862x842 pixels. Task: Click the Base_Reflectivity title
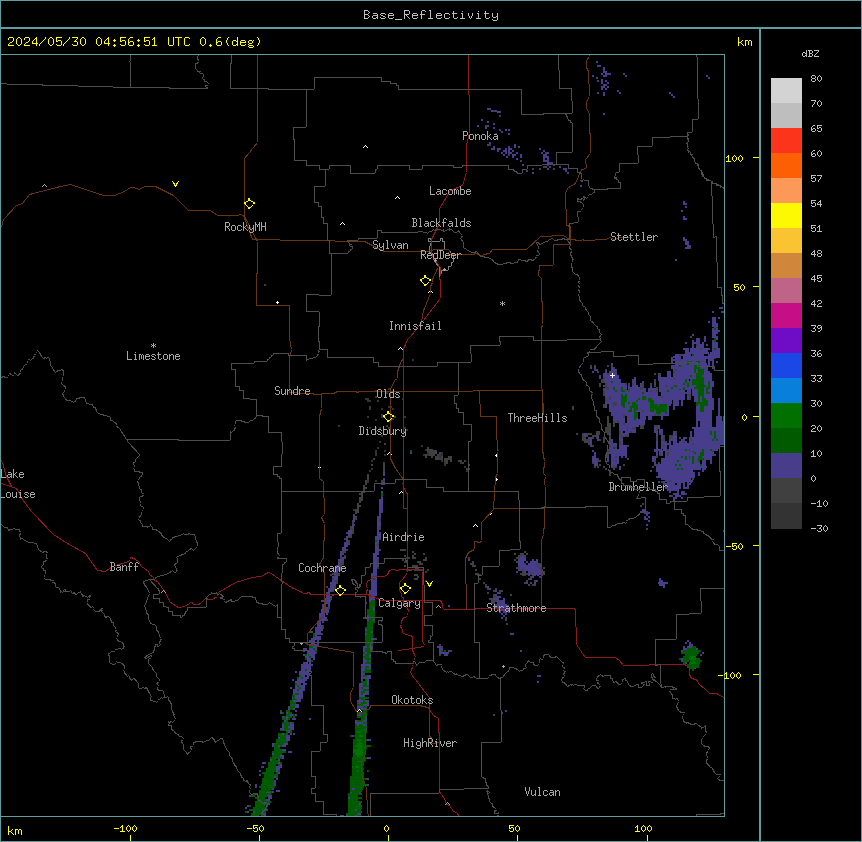pyautogui.click(x=431, y=15)
